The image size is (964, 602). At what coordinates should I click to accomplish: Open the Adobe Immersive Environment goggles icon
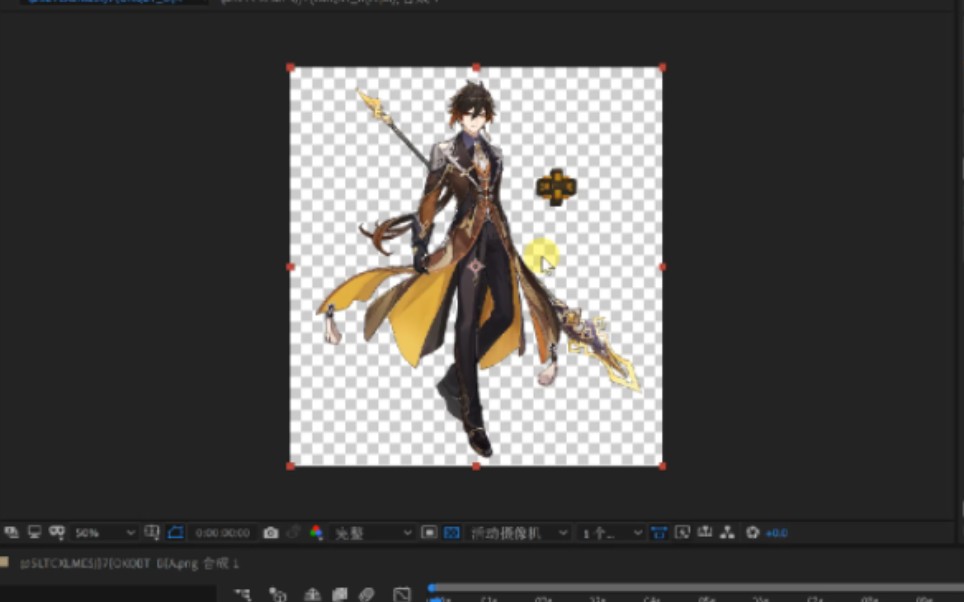pos(57,532)
